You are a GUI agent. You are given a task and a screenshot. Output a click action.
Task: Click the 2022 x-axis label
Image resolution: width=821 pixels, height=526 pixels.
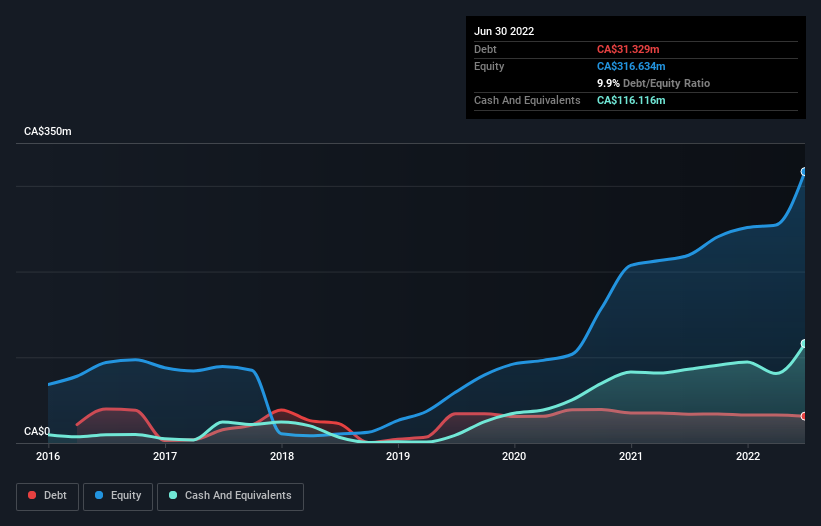pos(748,456)
